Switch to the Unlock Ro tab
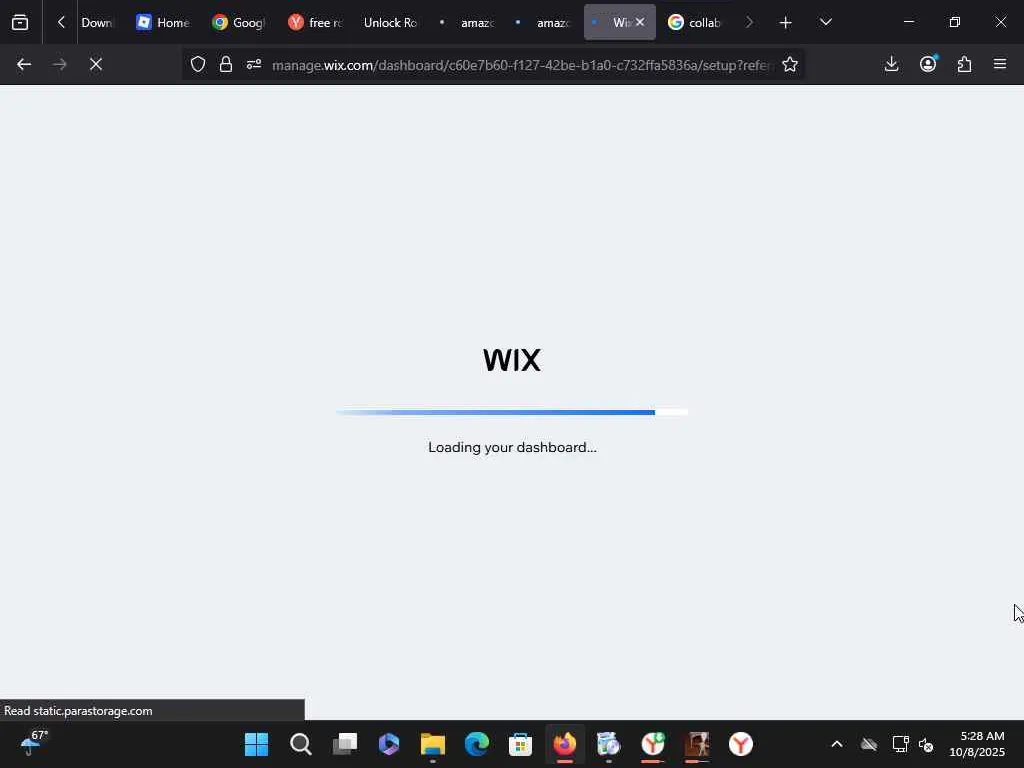Viewport: 1024px width, 768px height. click(391, 22)
